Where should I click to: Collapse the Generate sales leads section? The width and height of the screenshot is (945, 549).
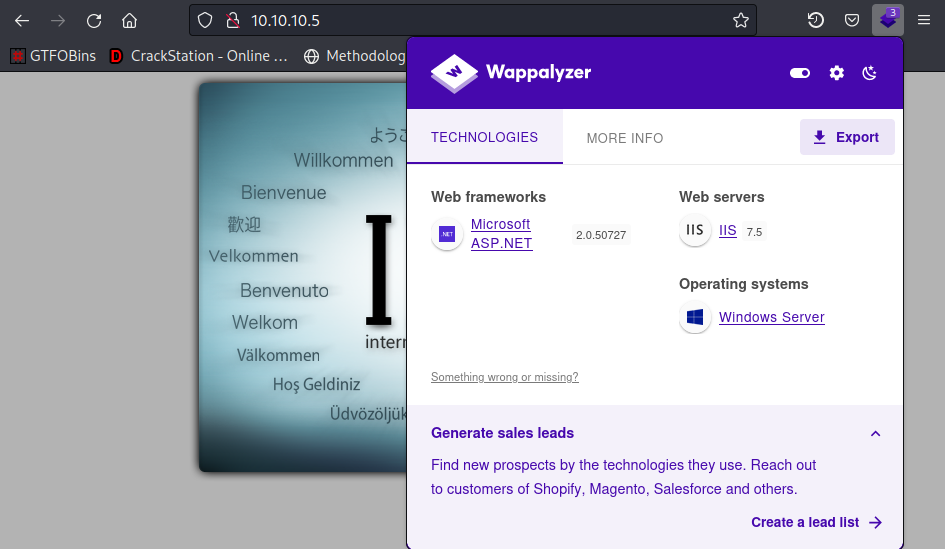click(876, 433)
